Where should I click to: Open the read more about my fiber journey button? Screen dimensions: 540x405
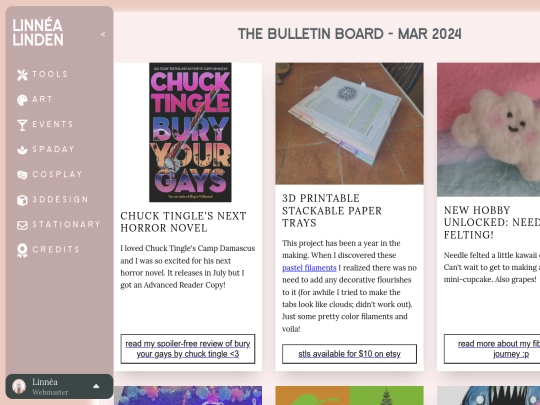[x=492, y=349]
